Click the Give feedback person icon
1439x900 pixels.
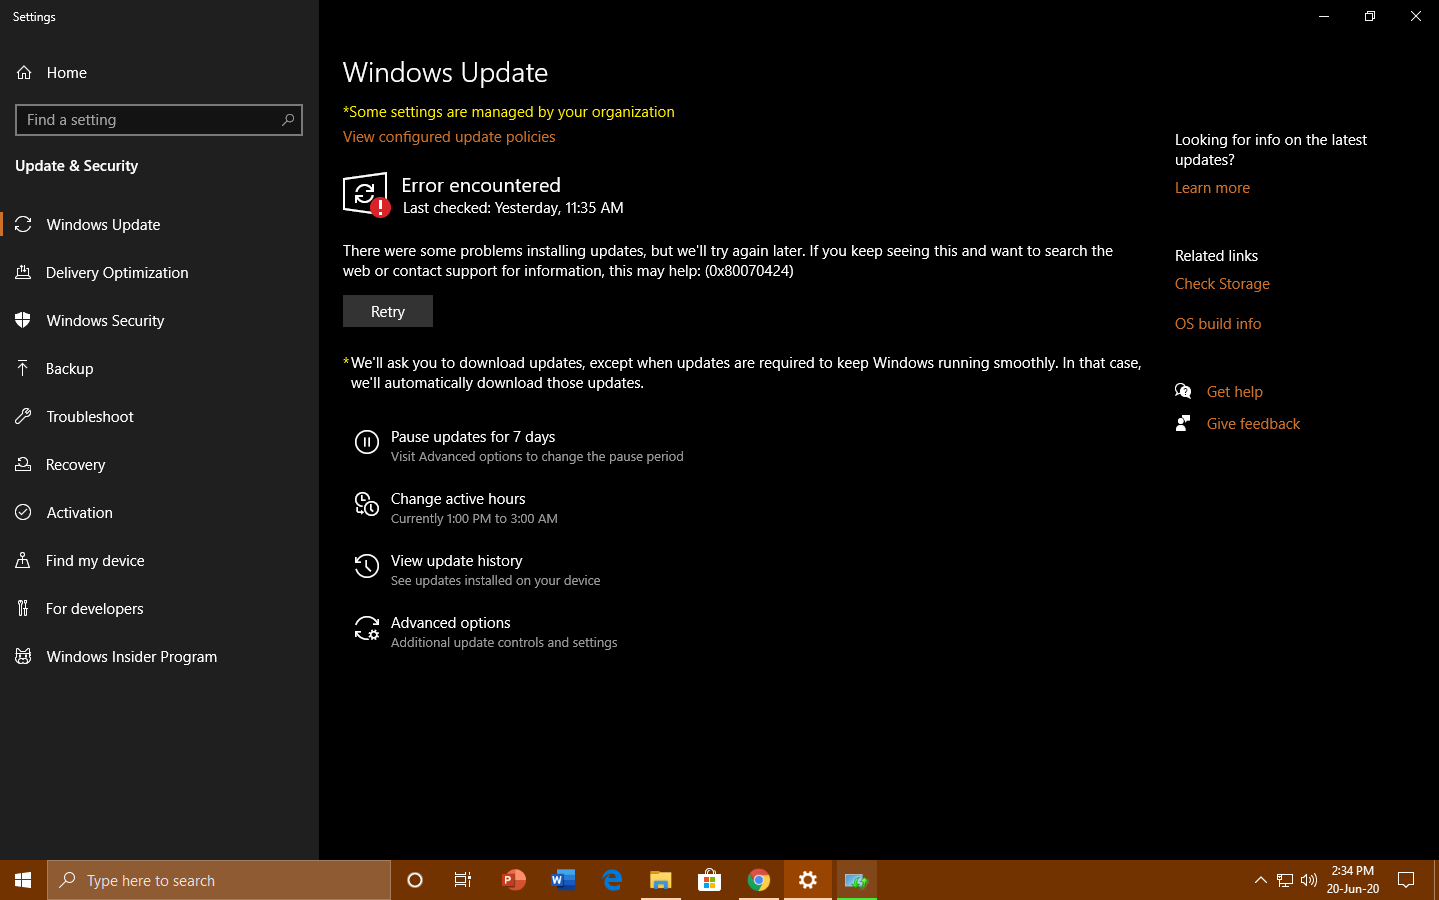1183,423
